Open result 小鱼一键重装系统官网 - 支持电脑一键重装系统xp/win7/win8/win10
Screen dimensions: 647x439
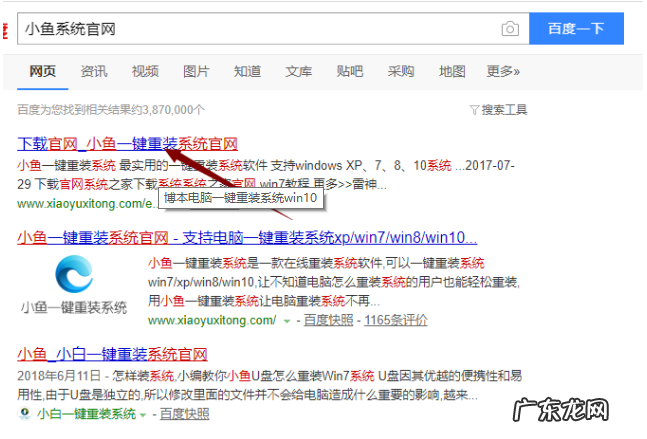click(247, 238)
